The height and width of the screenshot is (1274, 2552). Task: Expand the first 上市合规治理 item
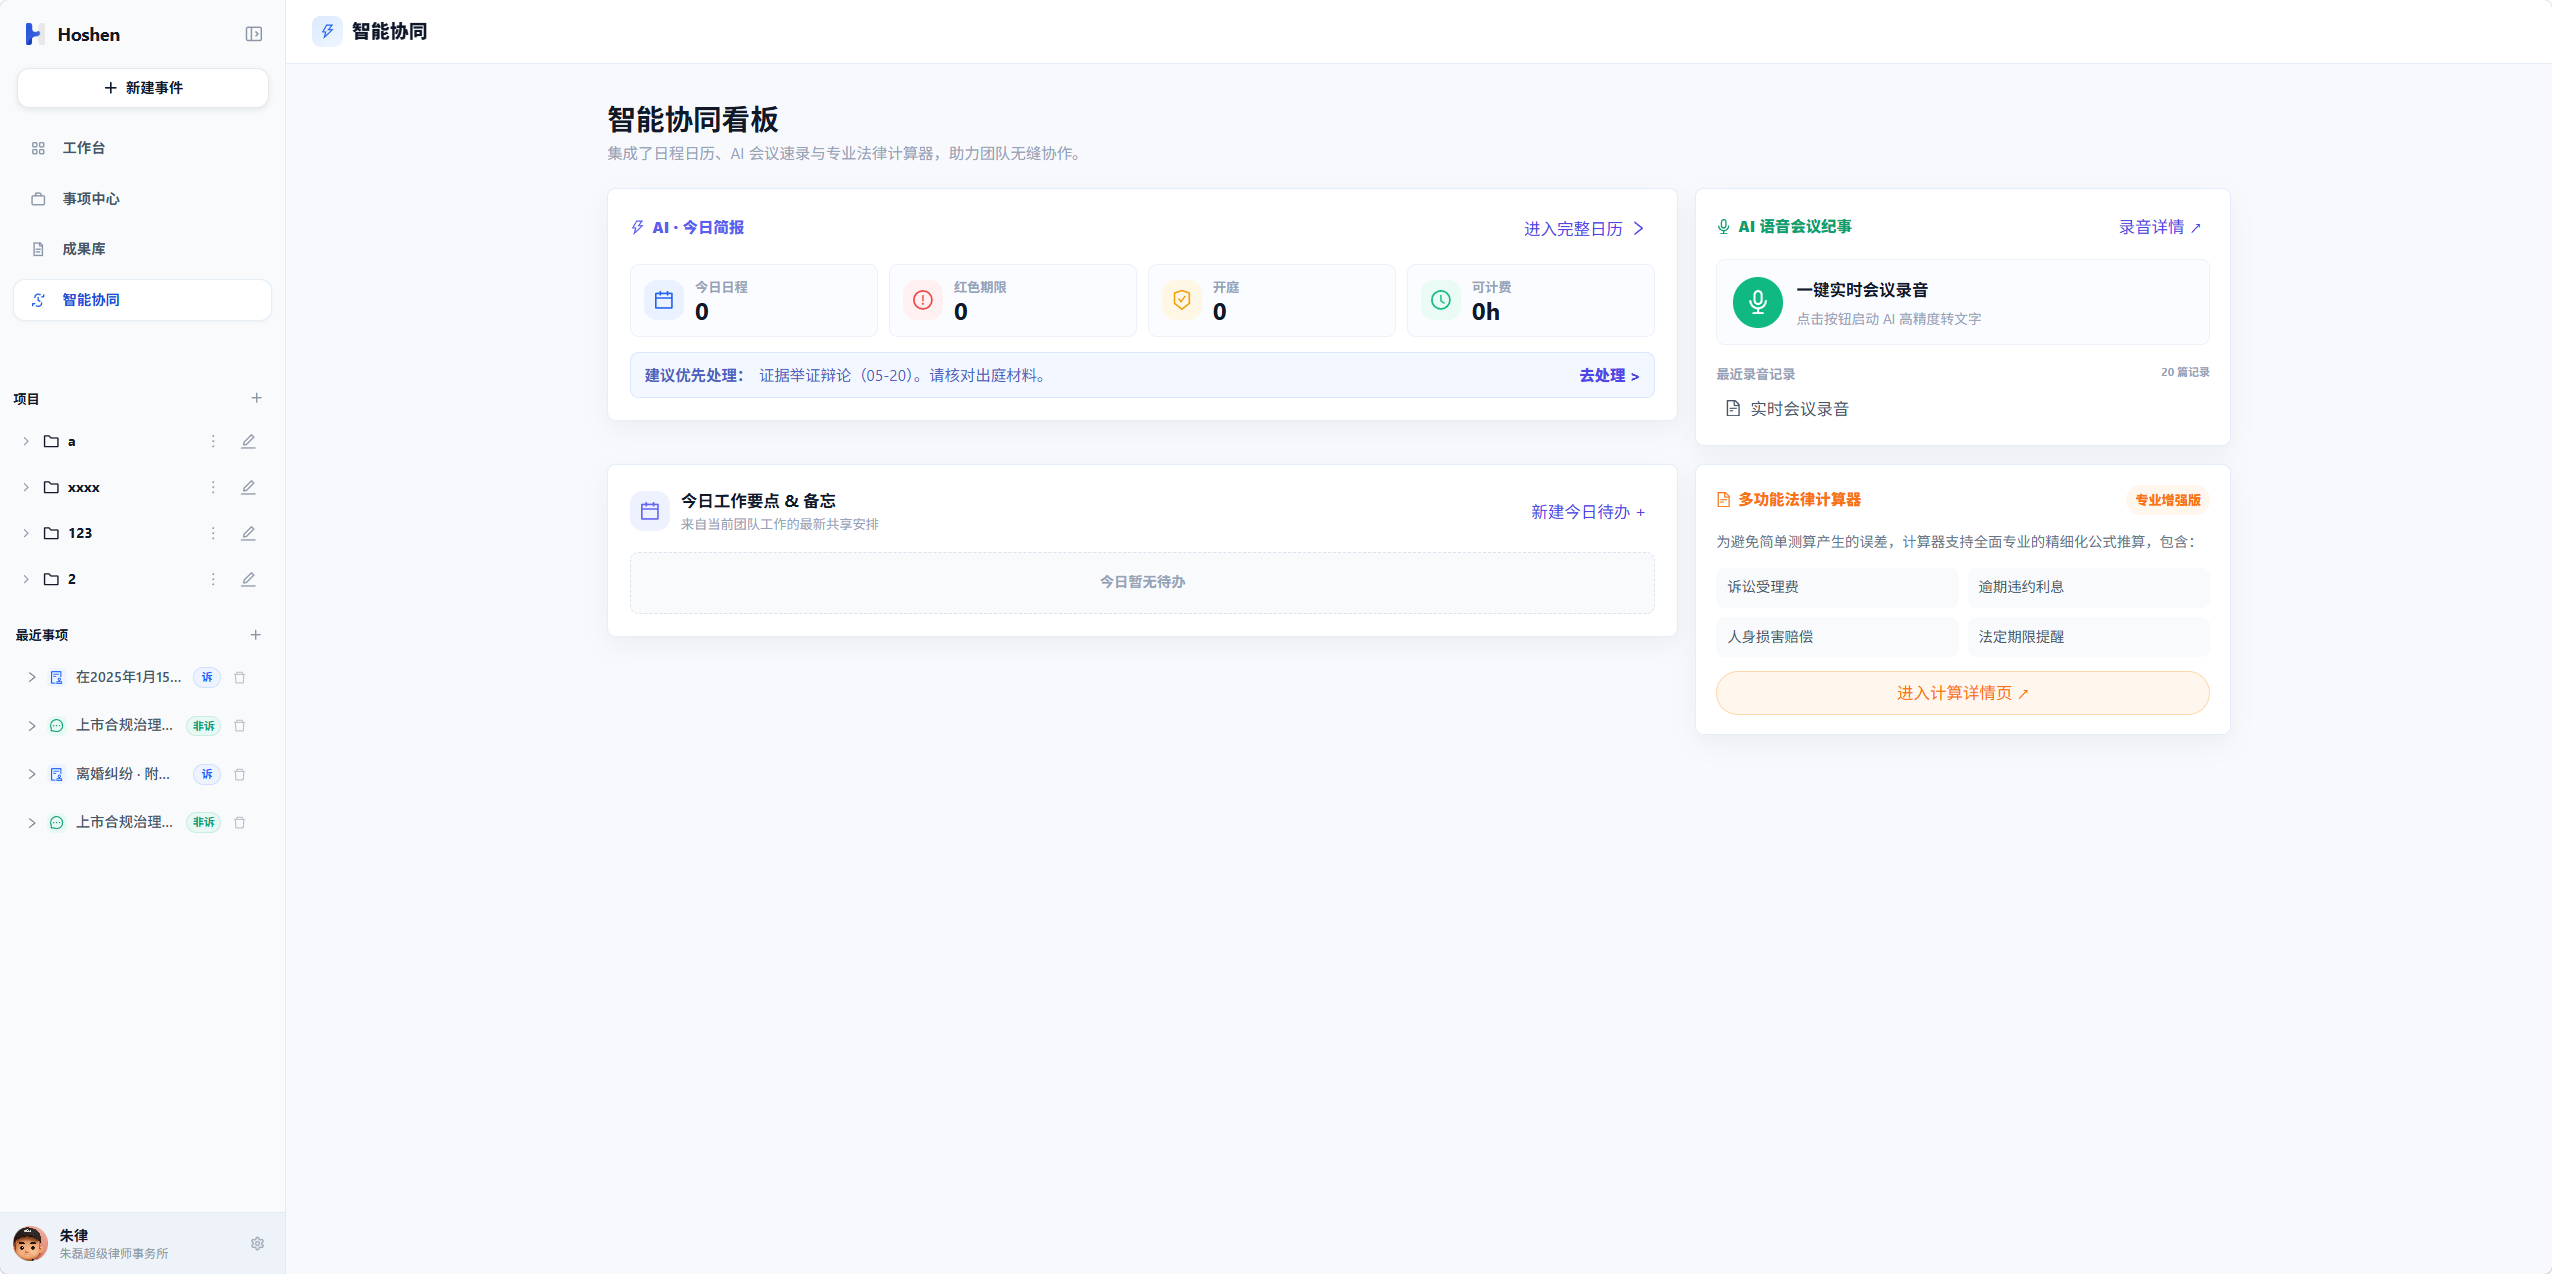click(x=32, y=725)
